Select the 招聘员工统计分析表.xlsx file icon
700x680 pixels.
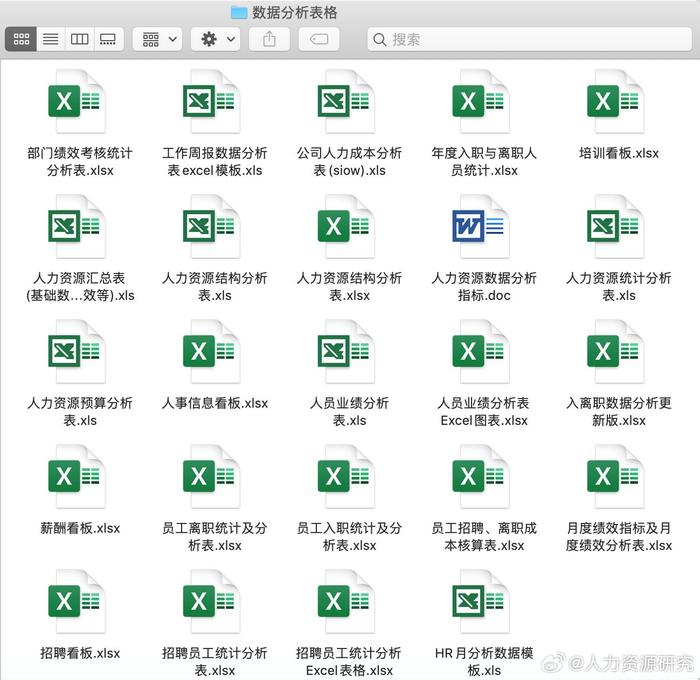(x=211, y=602)
